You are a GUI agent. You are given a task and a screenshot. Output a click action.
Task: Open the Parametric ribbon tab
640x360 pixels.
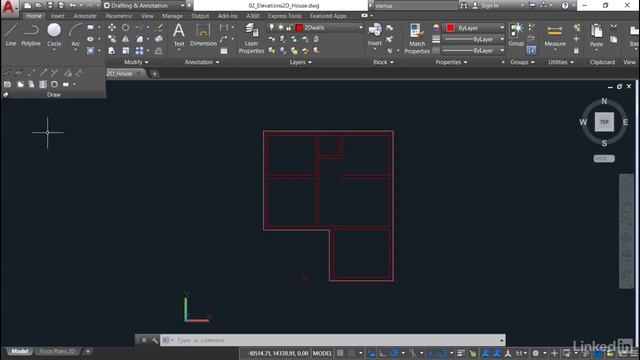(x=119, y=16)
